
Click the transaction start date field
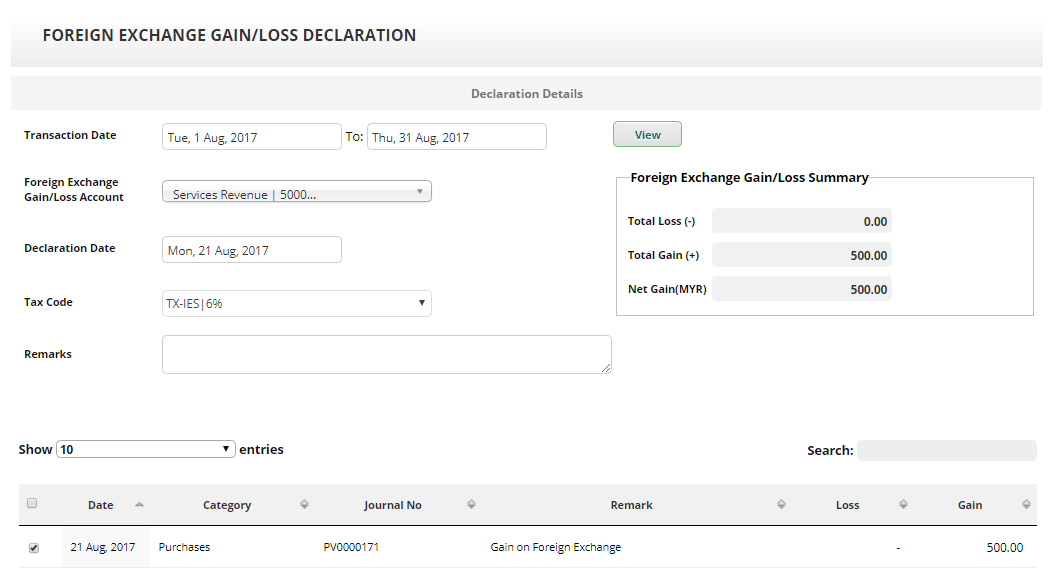click(x=251, y=137)
